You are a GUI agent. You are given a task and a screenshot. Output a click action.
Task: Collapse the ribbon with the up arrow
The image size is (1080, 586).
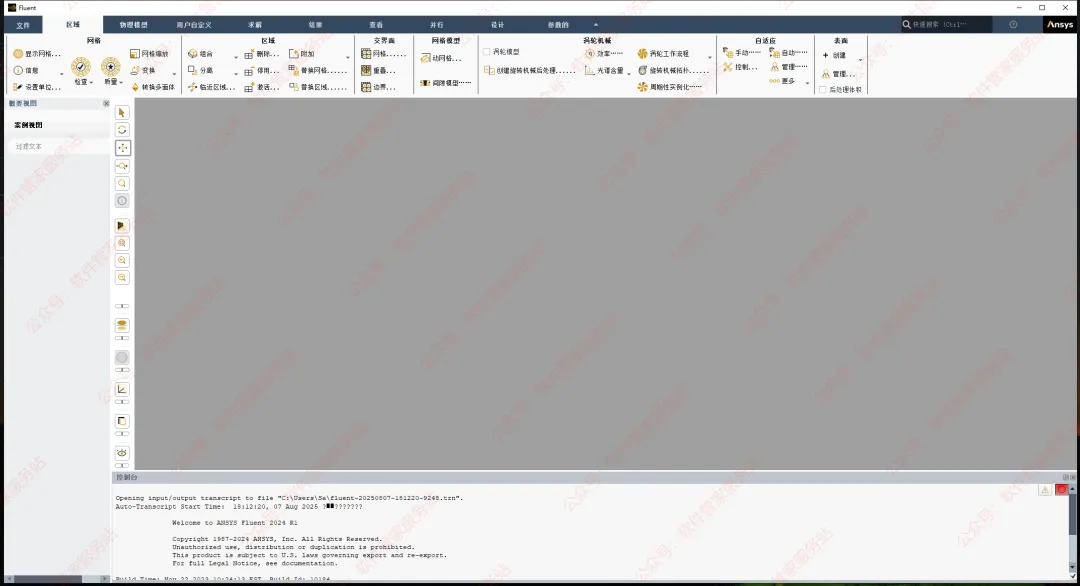596,25
